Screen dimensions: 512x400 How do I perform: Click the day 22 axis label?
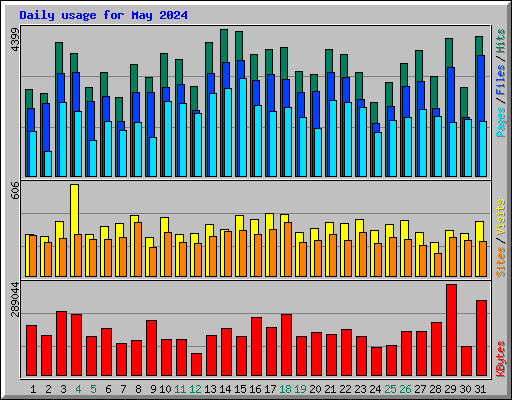coord(345,389)
